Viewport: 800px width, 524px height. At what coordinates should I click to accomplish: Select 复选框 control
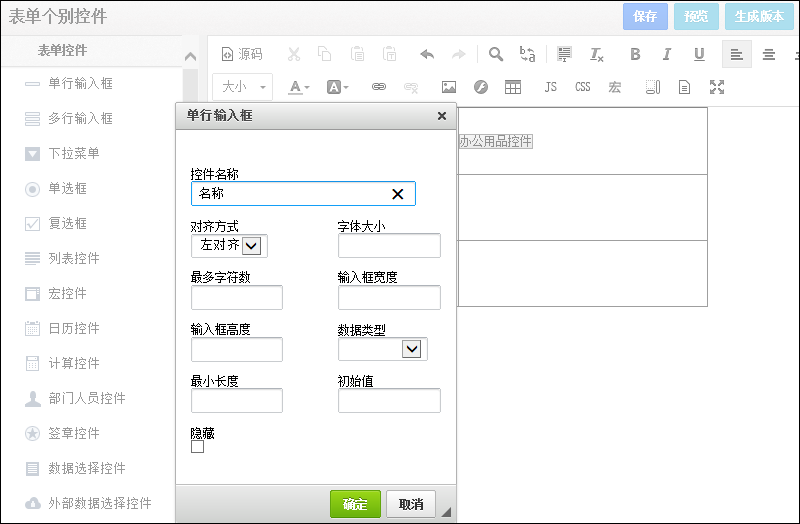tap(56, 223)
